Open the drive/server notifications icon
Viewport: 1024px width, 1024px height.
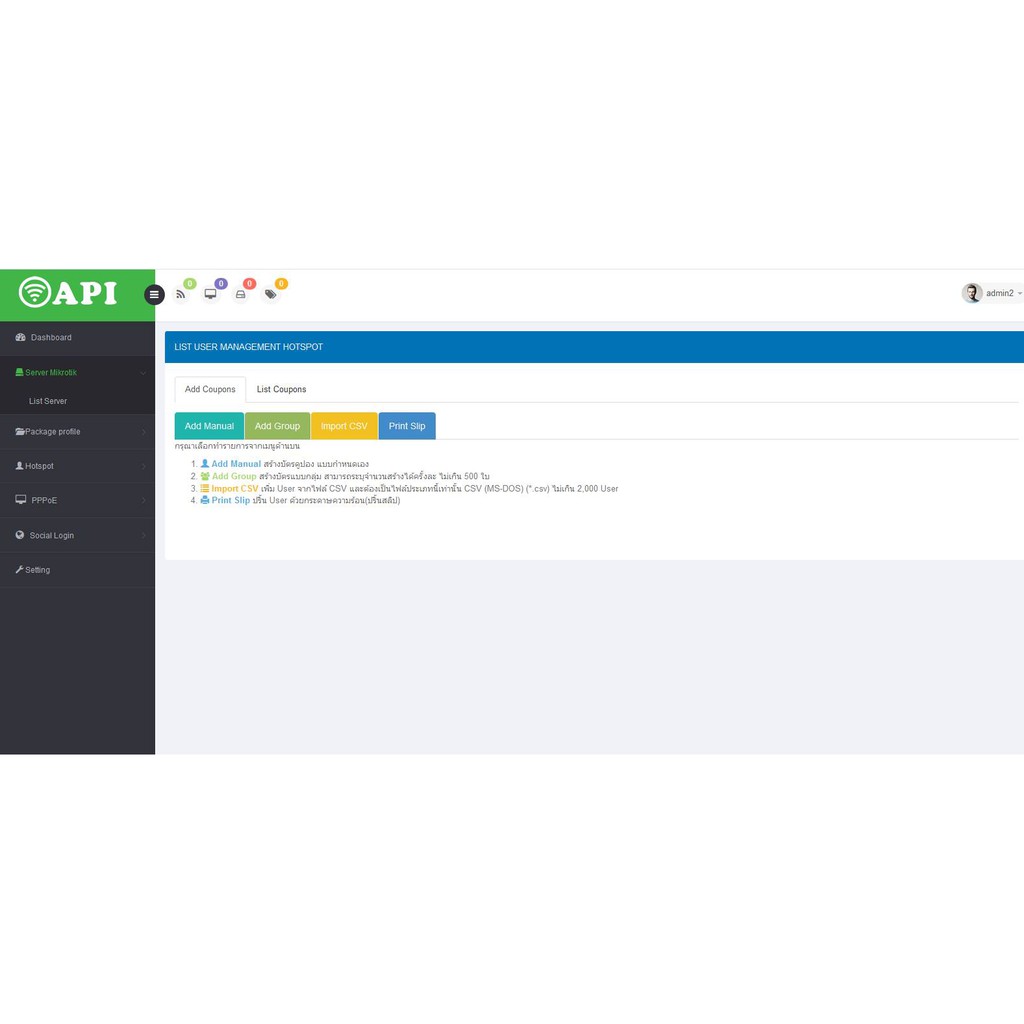(240, 294)
